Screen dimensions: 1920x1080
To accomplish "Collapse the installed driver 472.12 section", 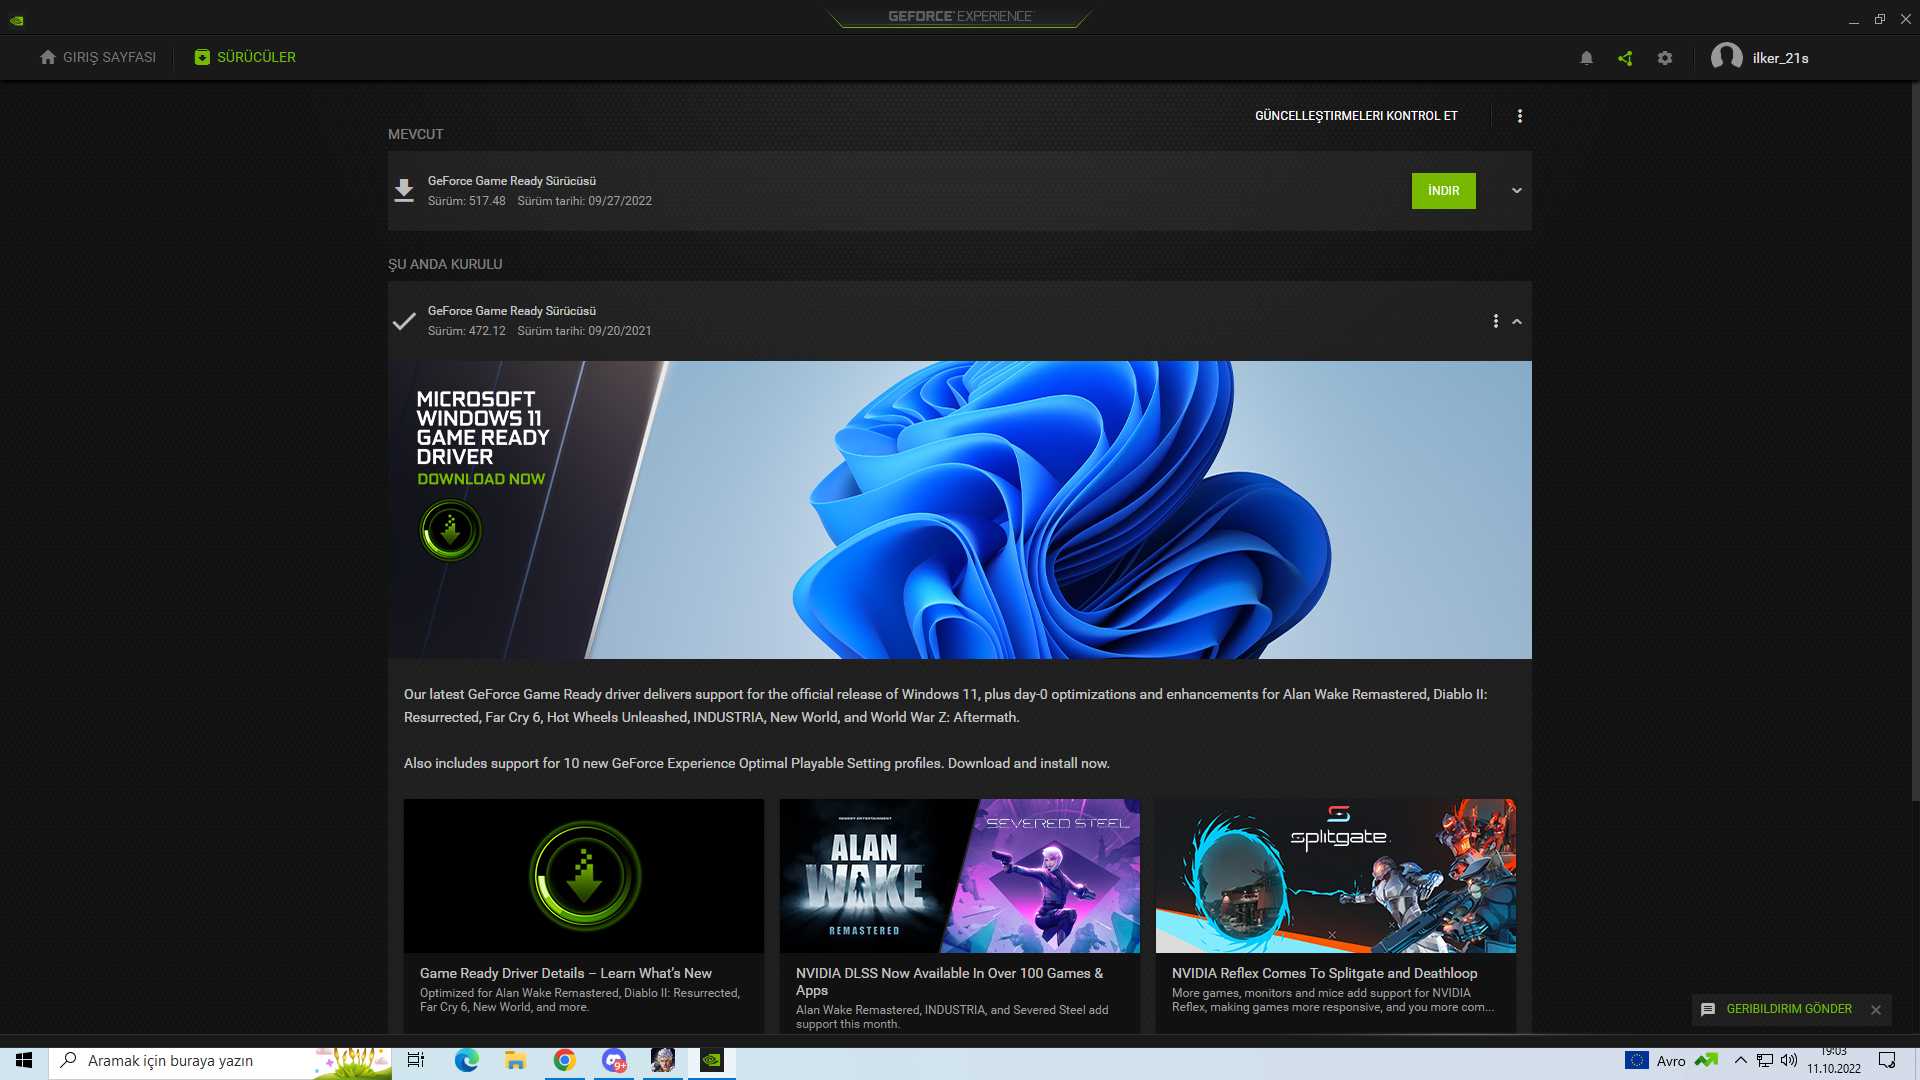I will click(x=1517, y=321).
